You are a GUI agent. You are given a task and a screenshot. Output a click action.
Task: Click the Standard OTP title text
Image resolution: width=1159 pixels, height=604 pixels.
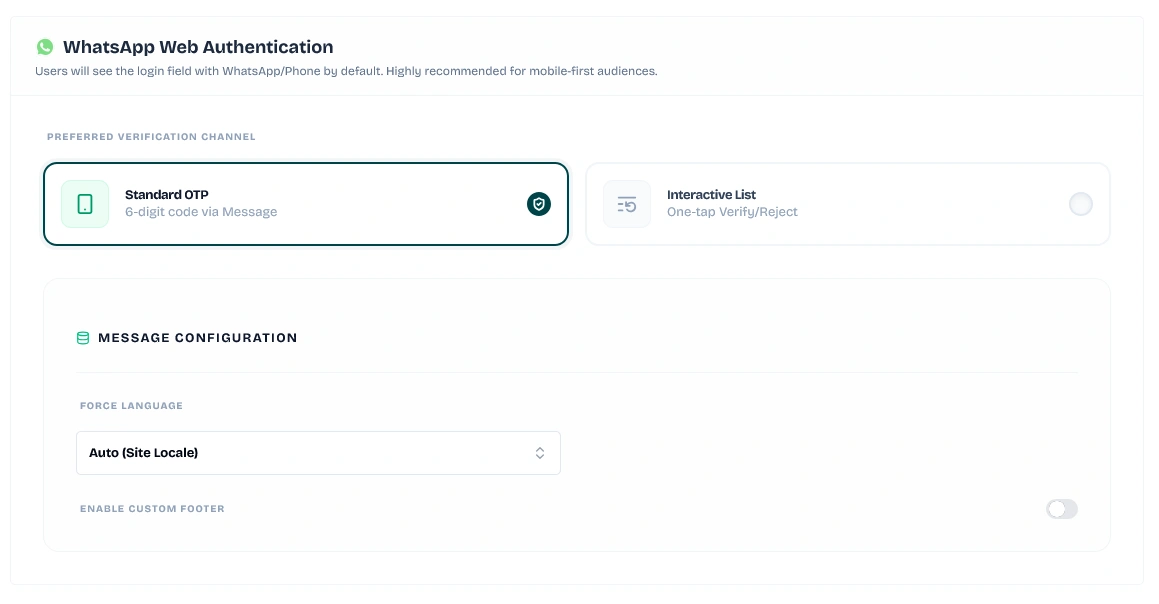(166, 194)
